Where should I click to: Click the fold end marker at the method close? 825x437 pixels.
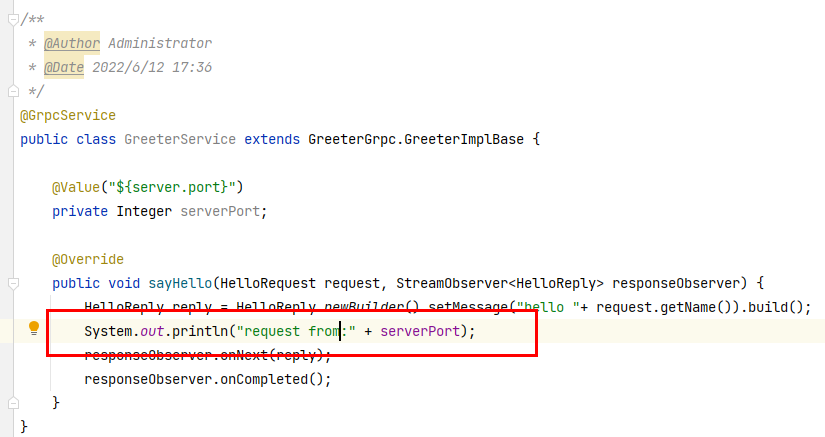[x=14, y=403]
